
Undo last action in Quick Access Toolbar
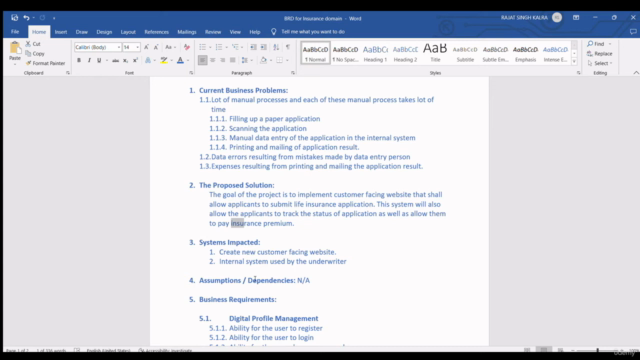26,18
